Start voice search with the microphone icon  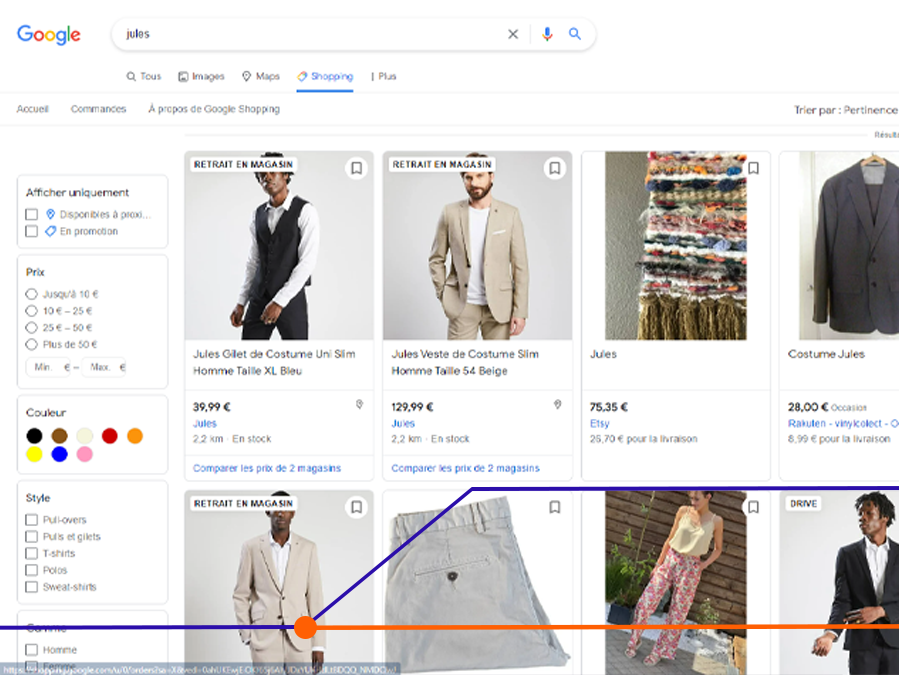tap(547, 34)
